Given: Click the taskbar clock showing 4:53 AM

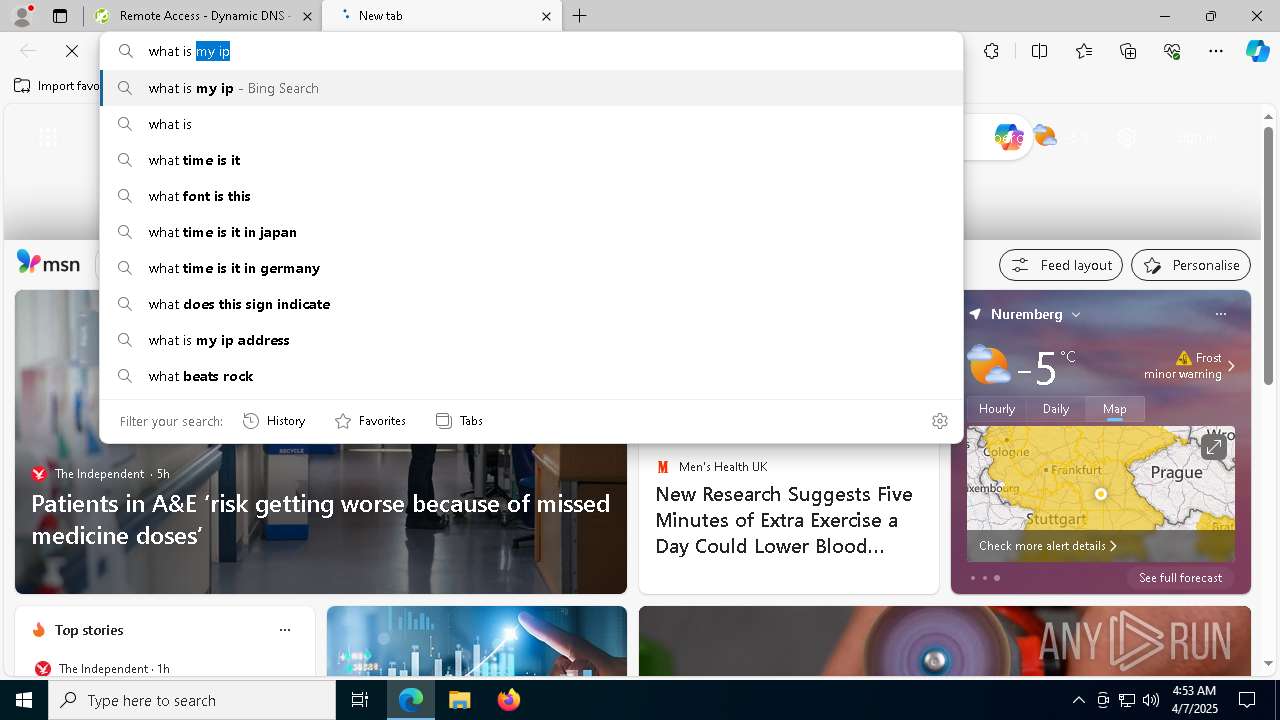Looking at the screenshot, I should [1193, 700].
